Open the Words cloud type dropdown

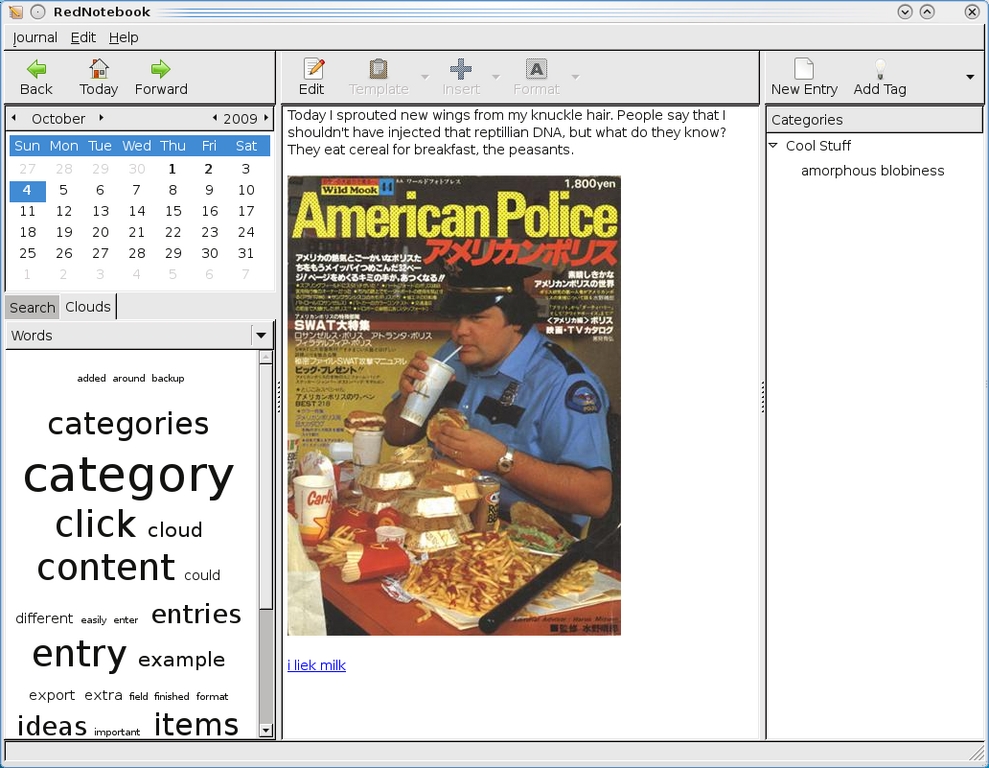pyautogui.click(x=261, y=336)
